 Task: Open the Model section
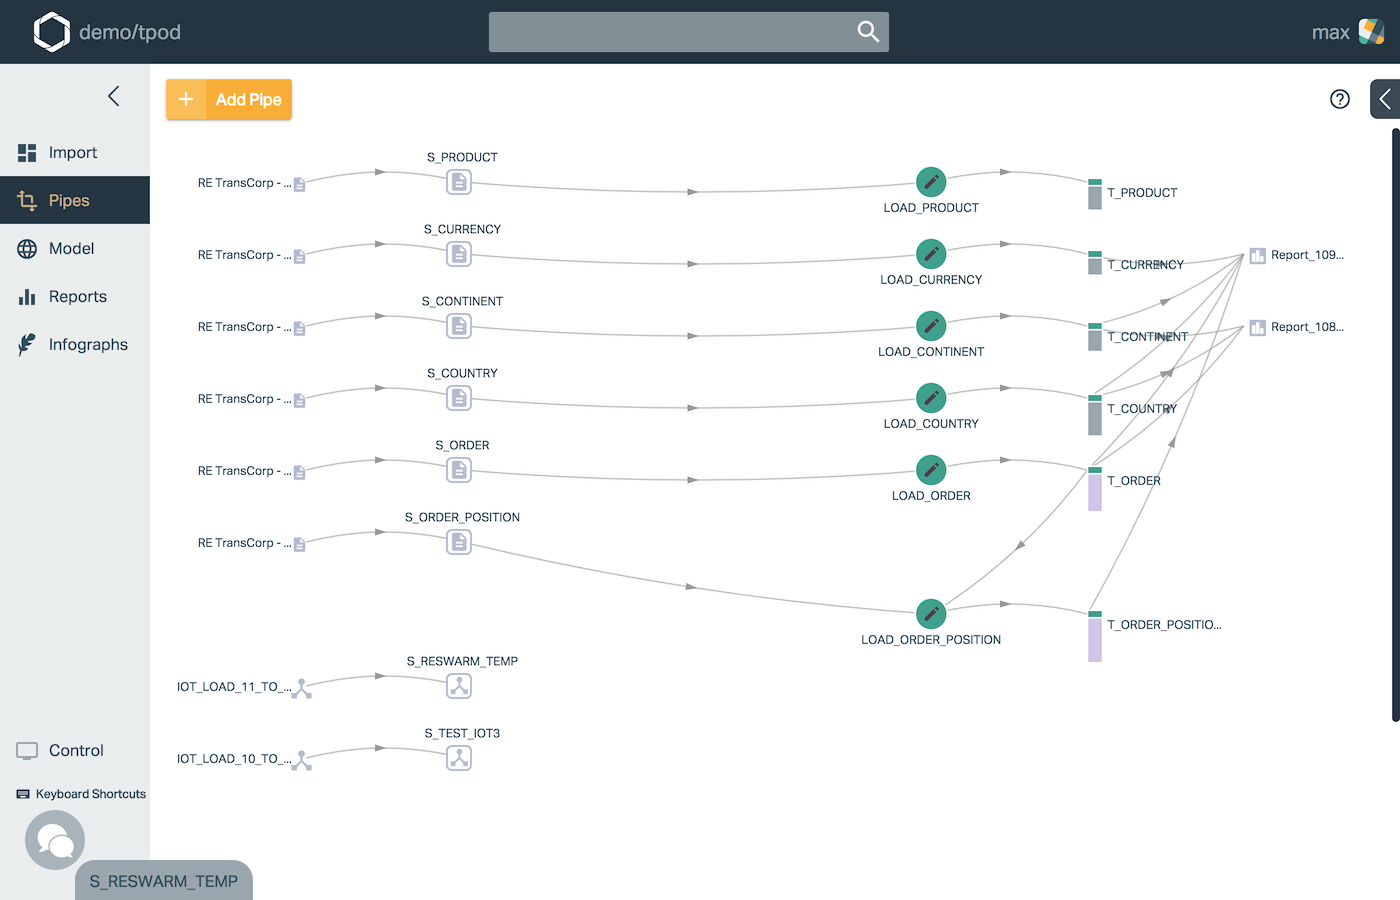(x=70, y=248)
